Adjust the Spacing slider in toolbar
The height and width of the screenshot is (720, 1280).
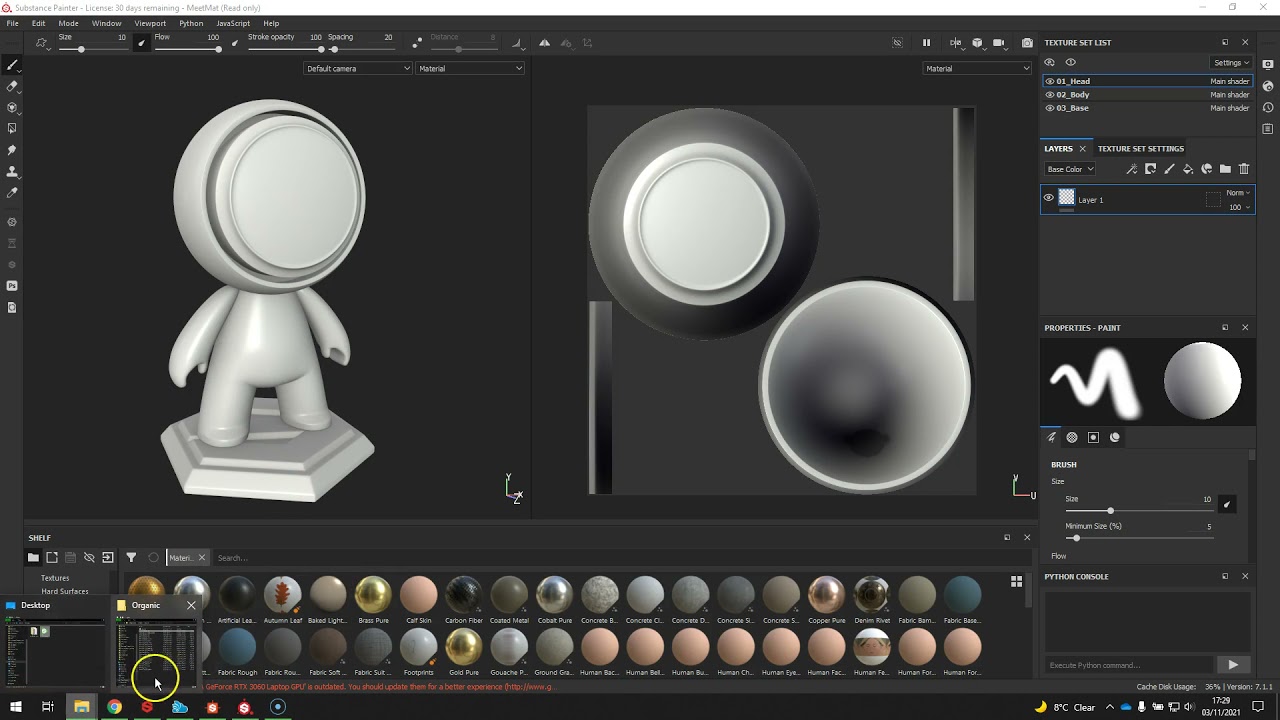click(x=360, y=48)
